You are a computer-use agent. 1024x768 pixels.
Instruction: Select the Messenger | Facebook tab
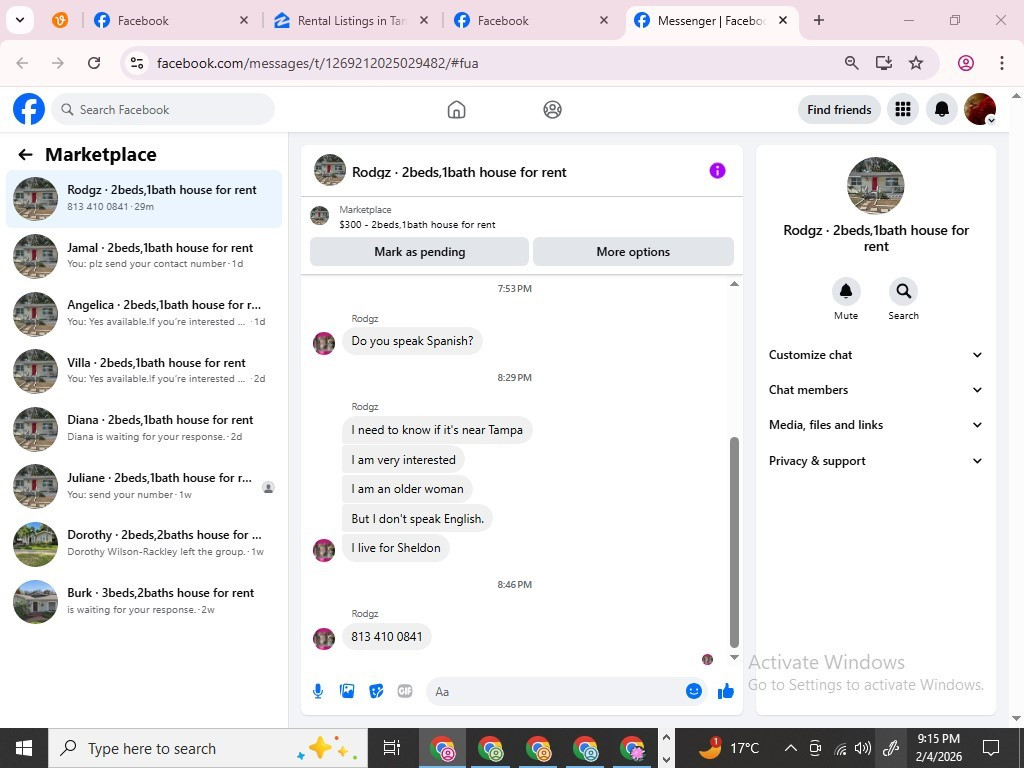click(x=712, y=20)
